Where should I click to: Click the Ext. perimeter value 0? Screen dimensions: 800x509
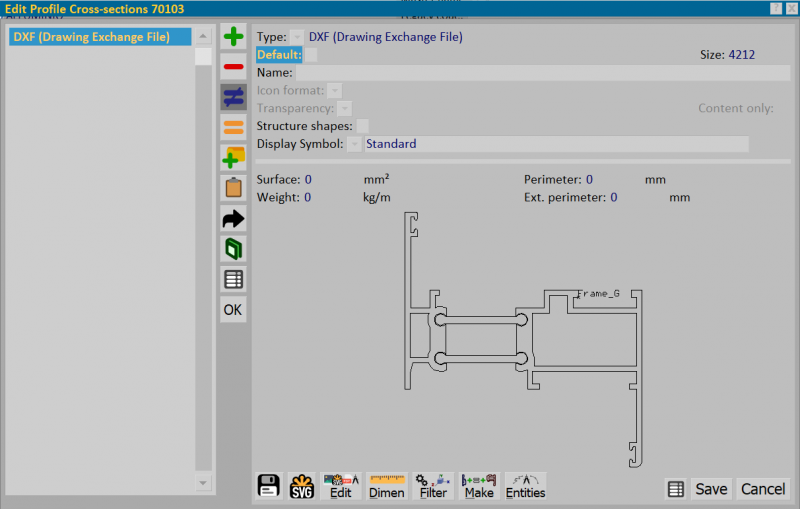point(614,197)
